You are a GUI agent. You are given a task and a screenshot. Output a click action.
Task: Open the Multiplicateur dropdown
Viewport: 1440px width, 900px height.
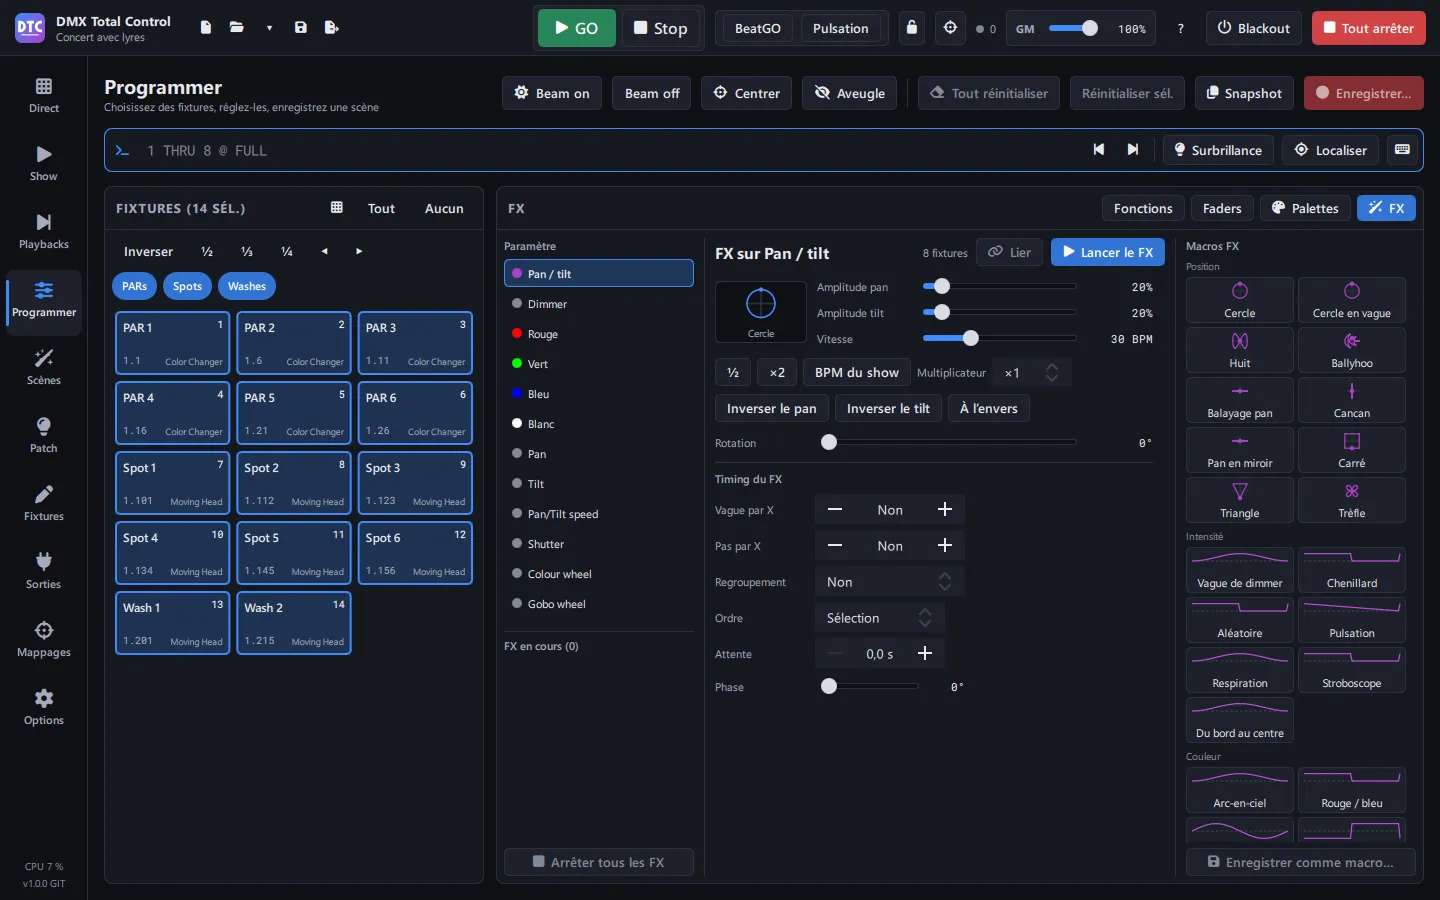coord(1032,373)
